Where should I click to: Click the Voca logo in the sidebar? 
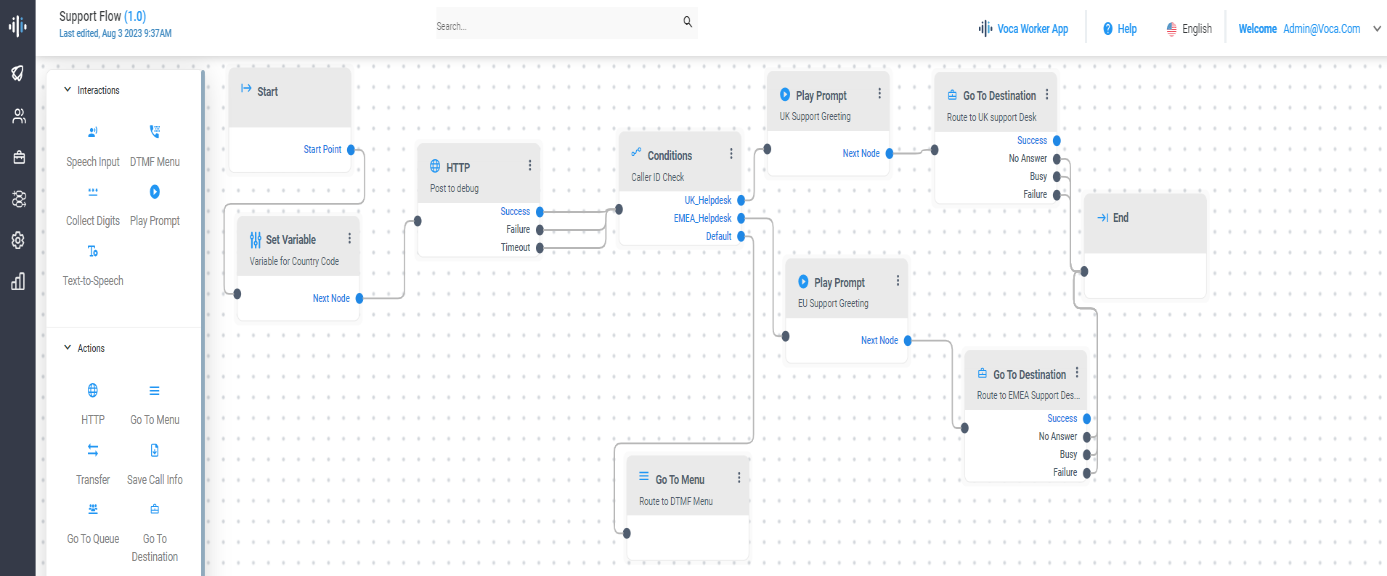pyautogui.click(x=17, y=27)
